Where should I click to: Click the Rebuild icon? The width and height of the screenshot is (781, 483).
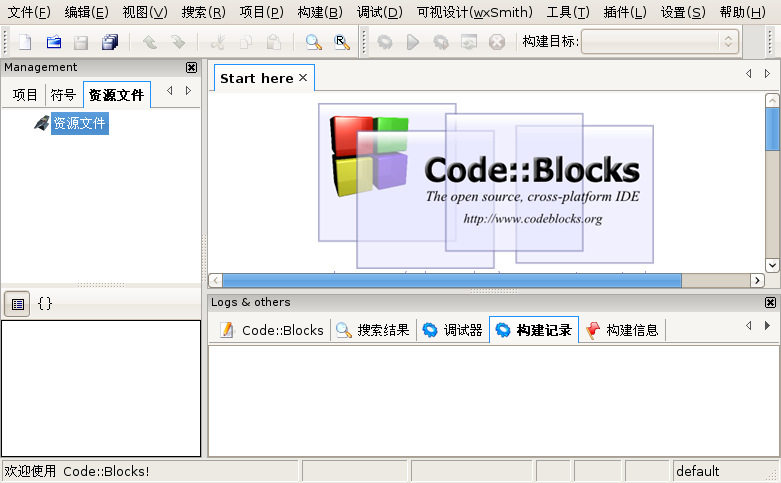pyautogui.click(x=469, y=42)
